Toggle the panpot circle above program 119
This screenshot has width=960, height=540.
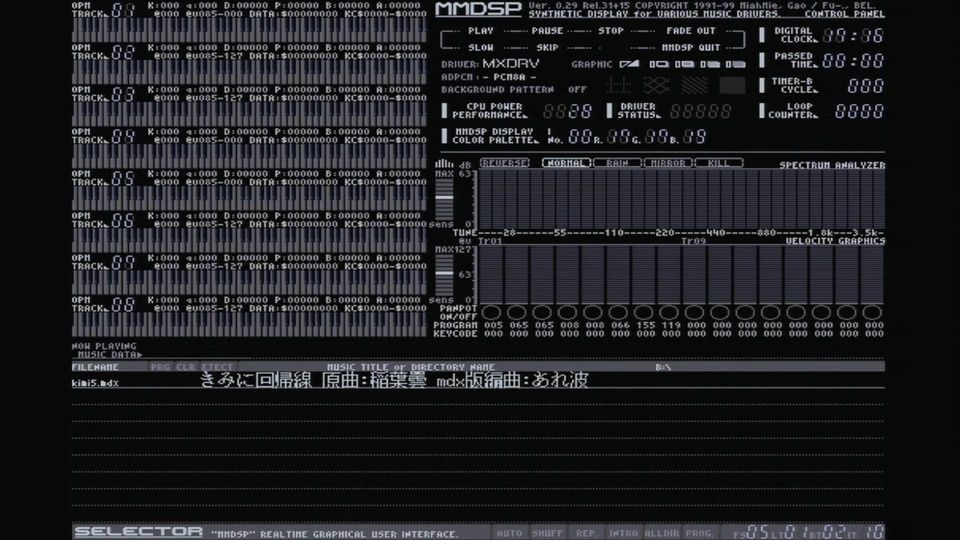click(x=669, y=313)
